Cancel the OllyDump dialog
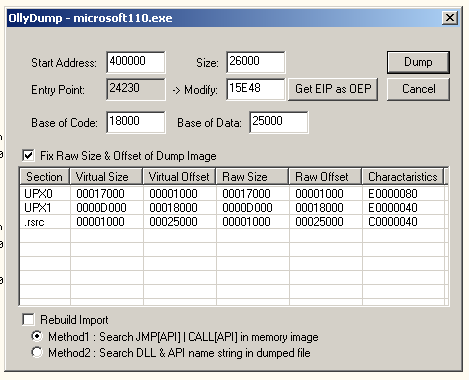 pyautogui.click(x=418, y=89)
